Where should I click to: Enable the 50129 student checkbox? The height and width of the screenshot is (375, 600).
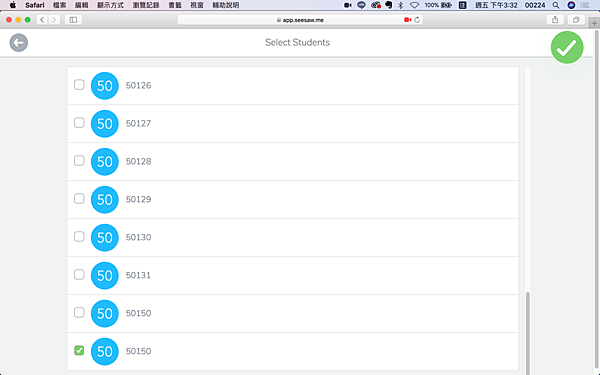(x=79, y=199)
